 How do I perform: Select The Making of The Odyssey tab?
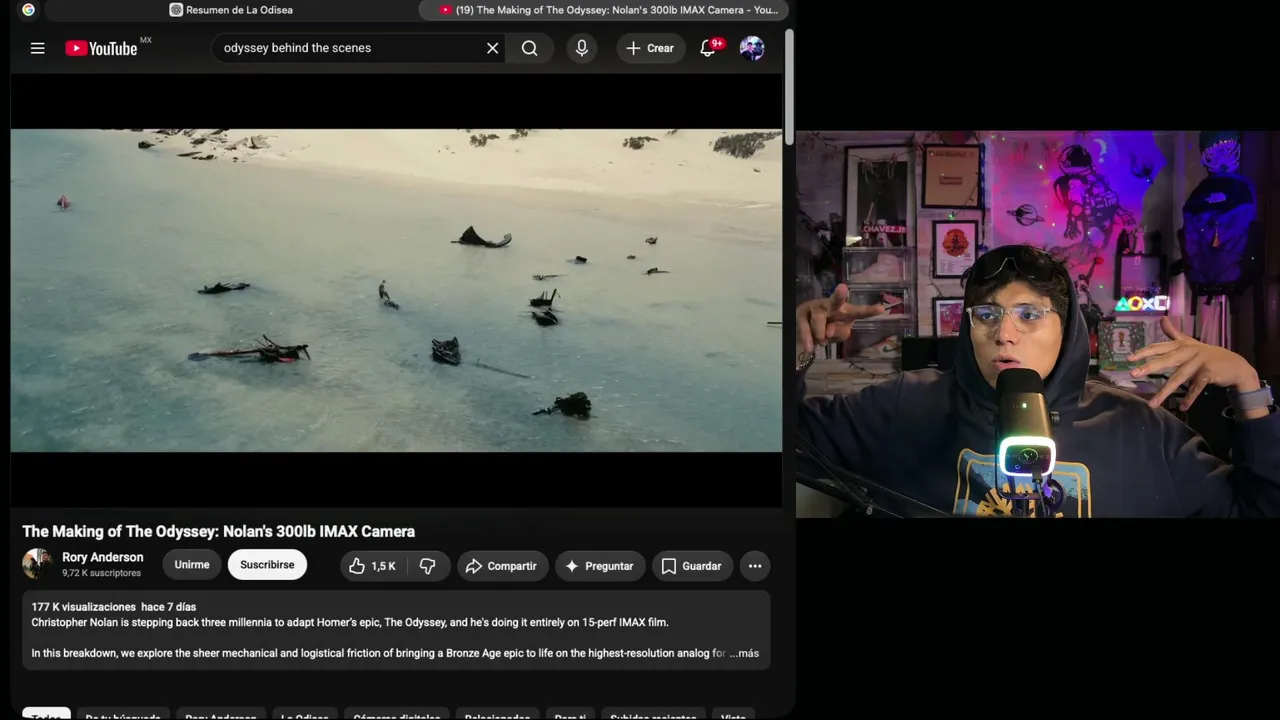[x=606, y=10]
